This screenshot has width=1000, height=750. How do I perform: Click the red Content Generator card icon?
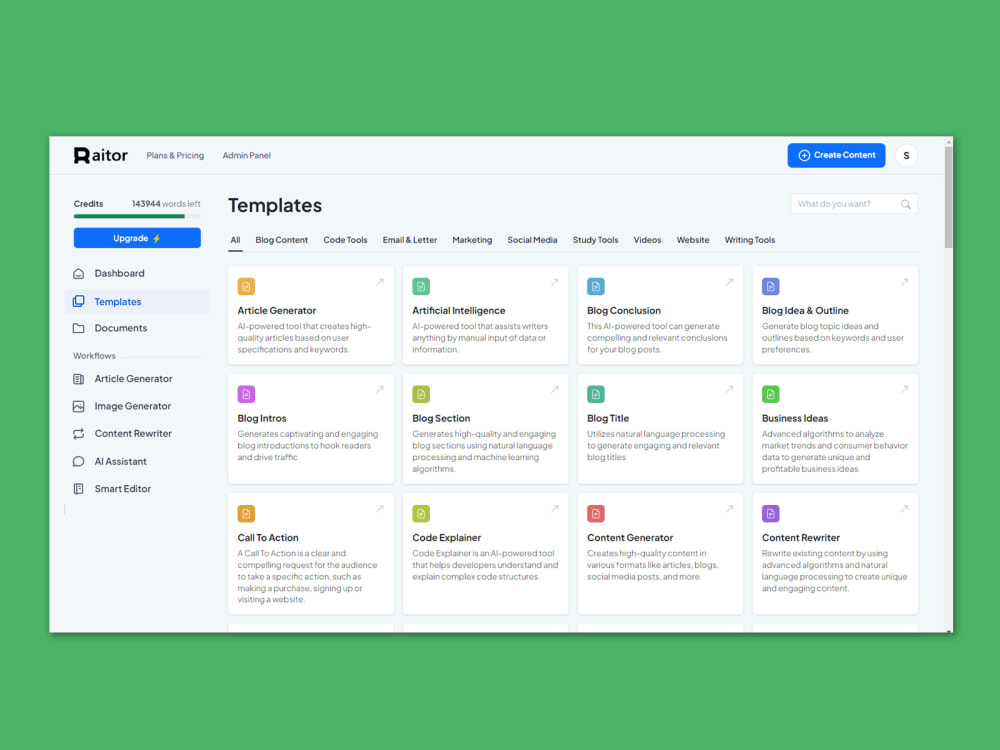click(596, 513)
